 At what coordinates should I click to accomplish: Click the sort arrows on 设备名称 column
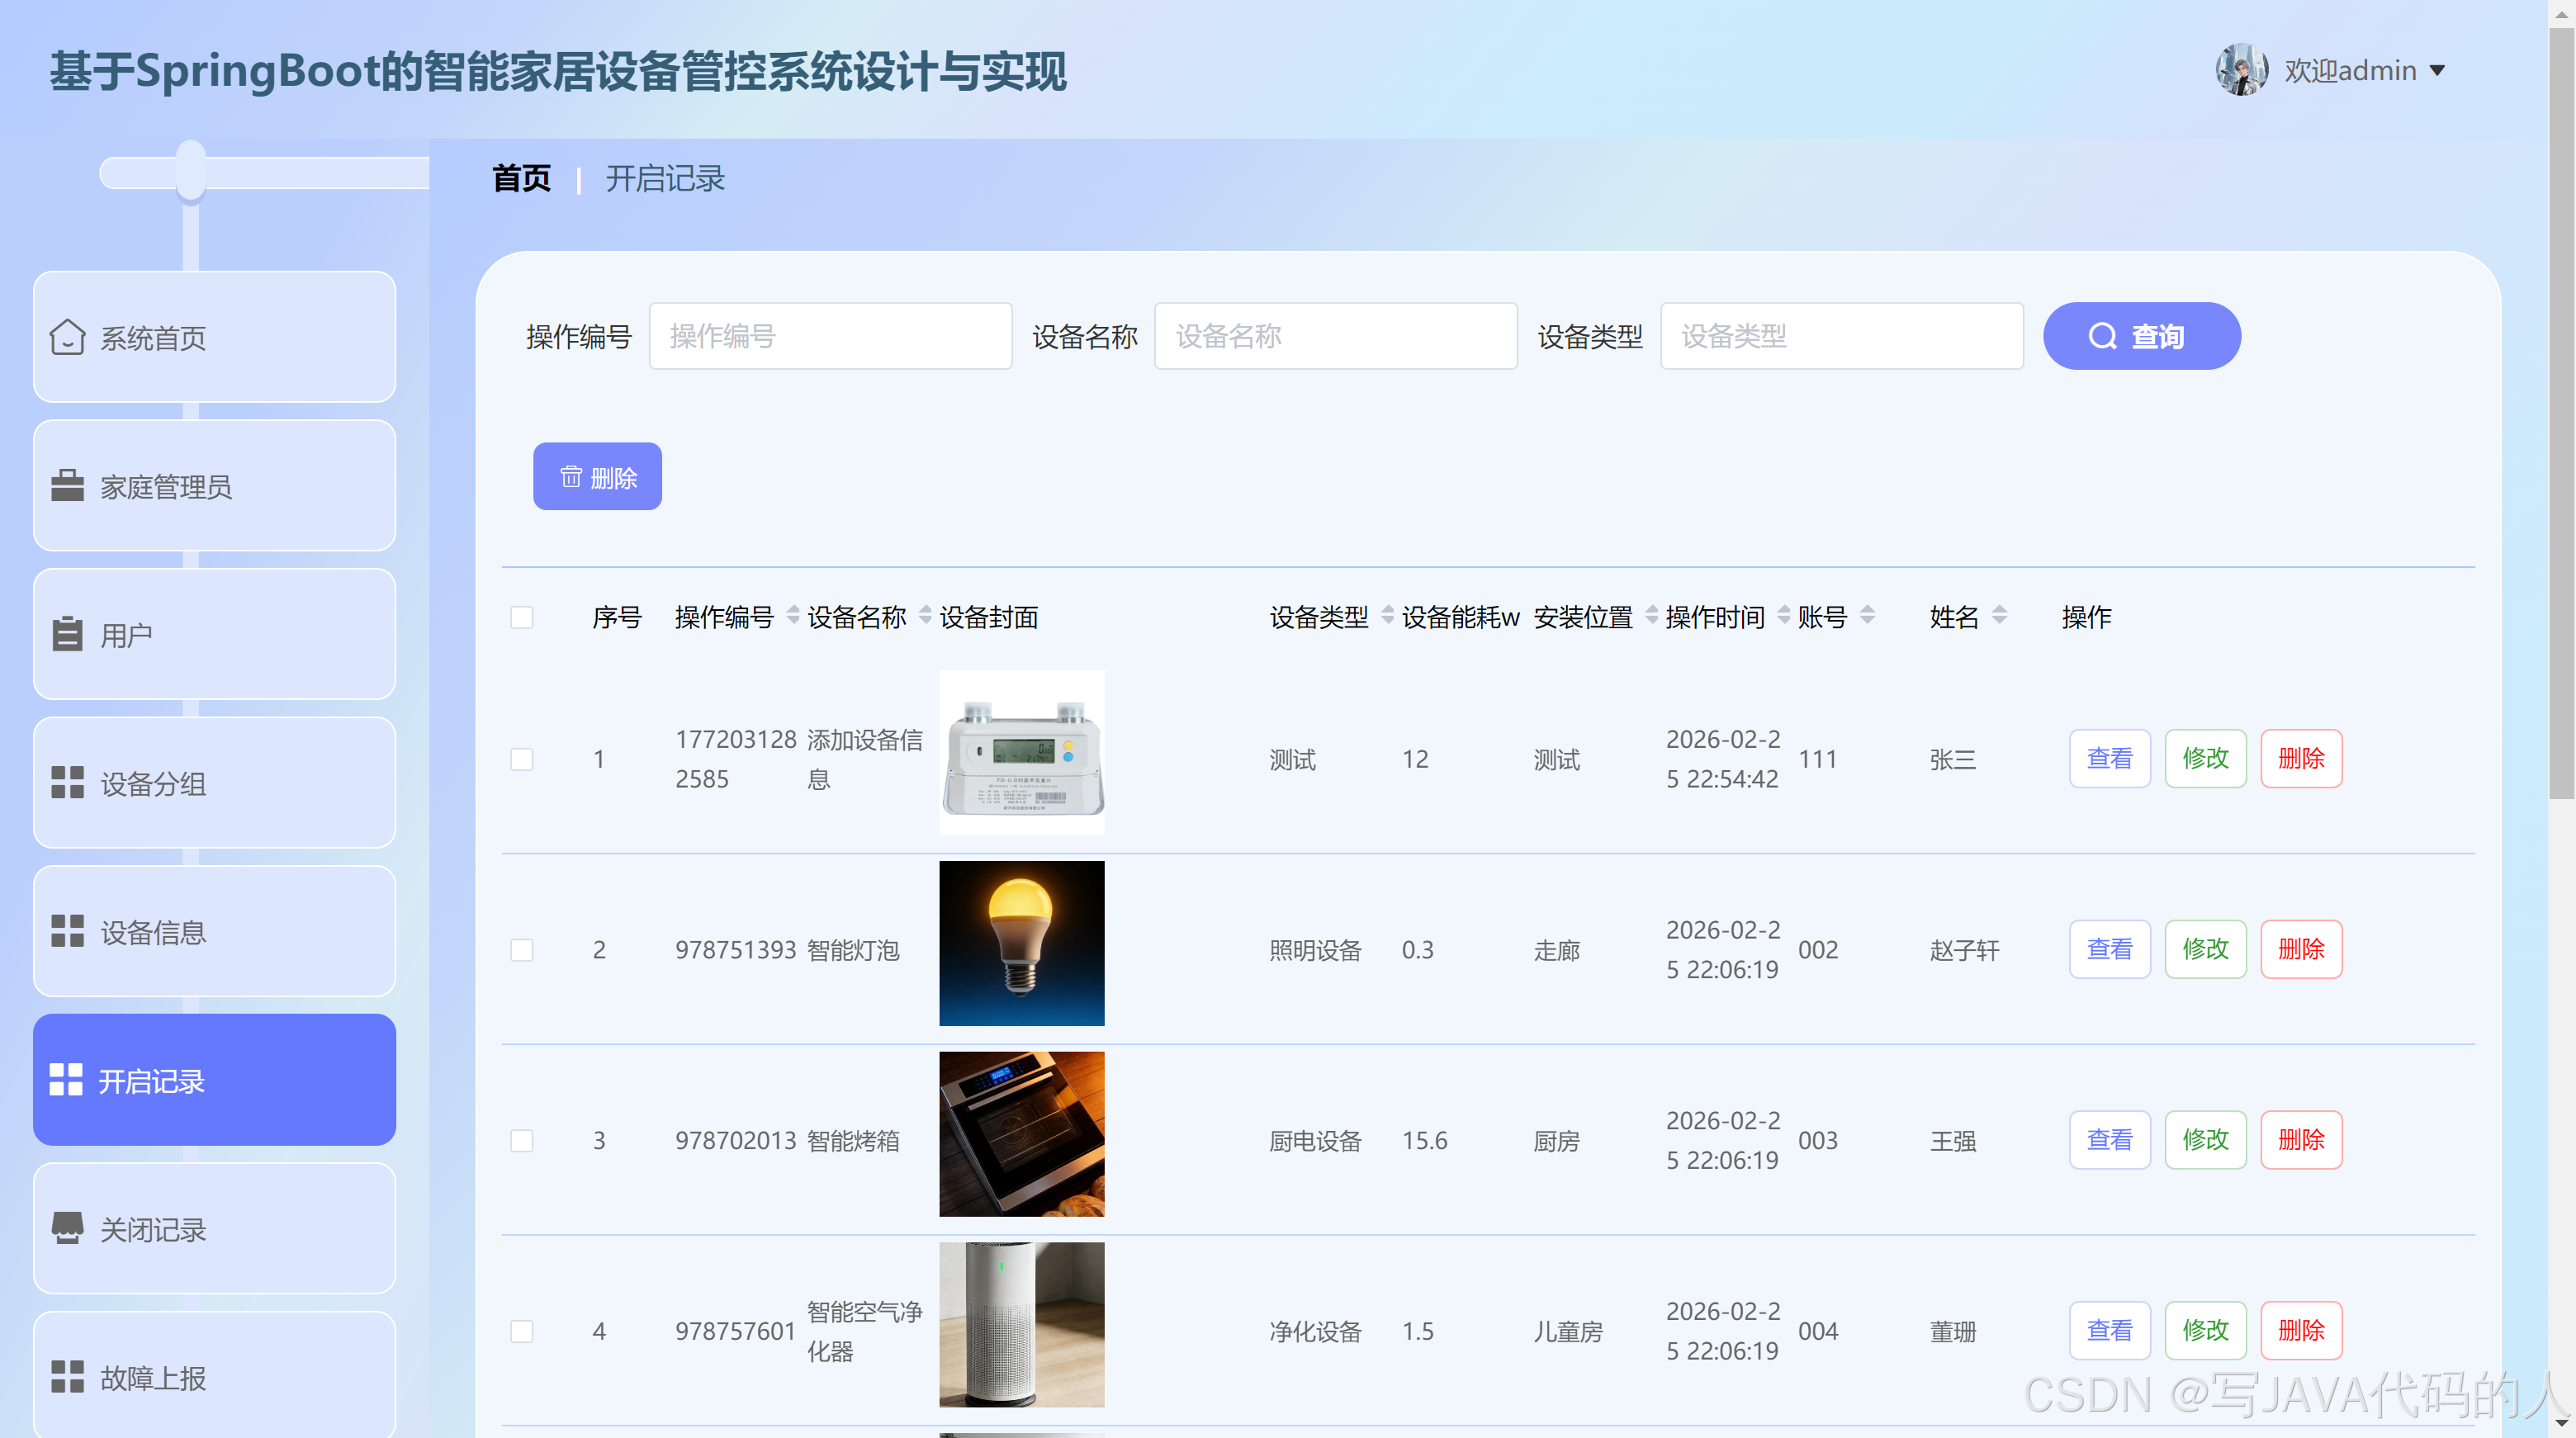click(x=925, y=615)
